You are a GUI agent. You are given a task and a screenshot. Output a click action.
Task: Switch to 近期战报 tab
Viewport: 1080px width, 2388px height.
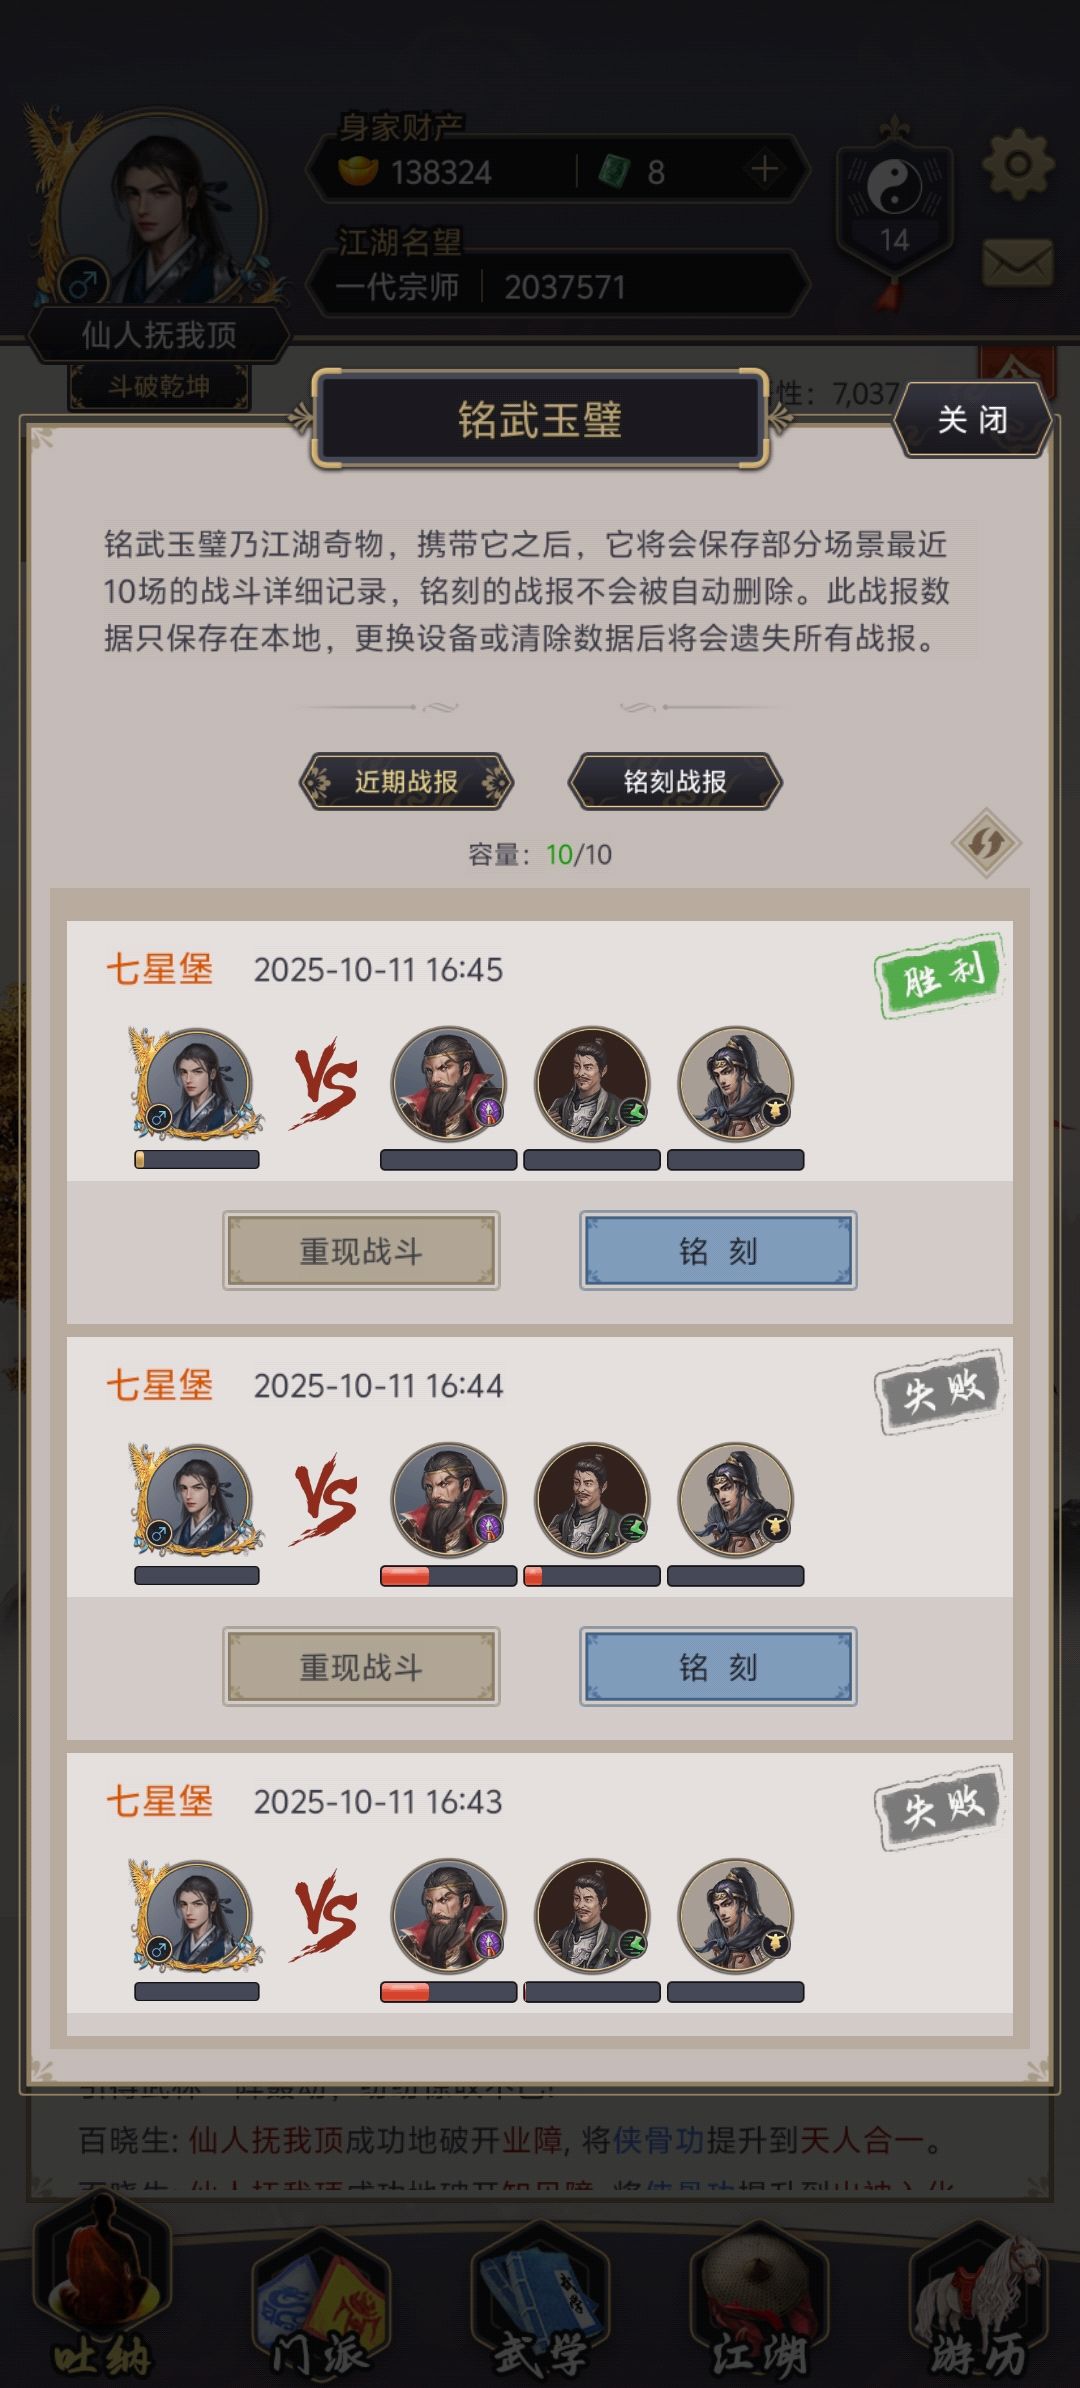pos(406,782)
